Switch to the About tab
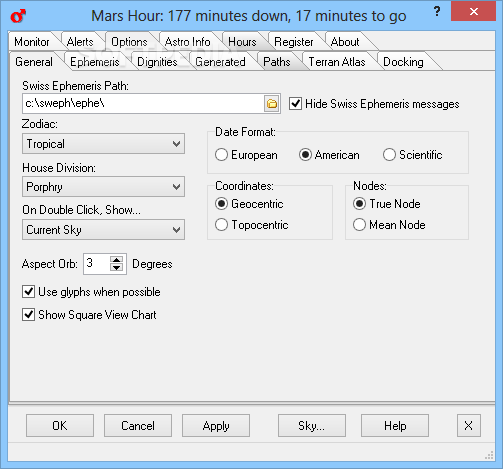The height and width of the screenshot is (469, 503). (x=345, y=42)
